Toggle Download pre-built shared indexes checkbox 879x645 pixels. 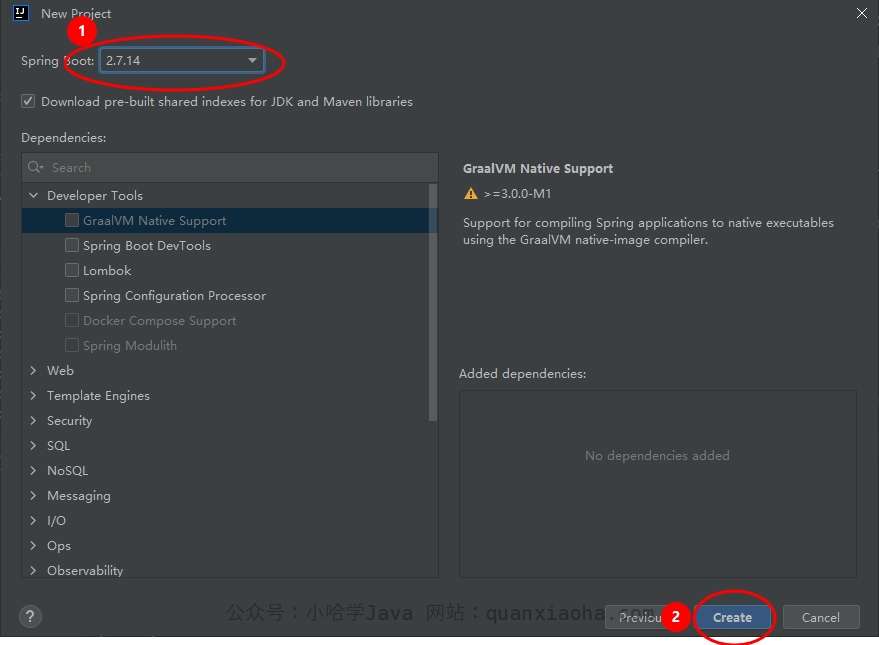click(28, 101)
